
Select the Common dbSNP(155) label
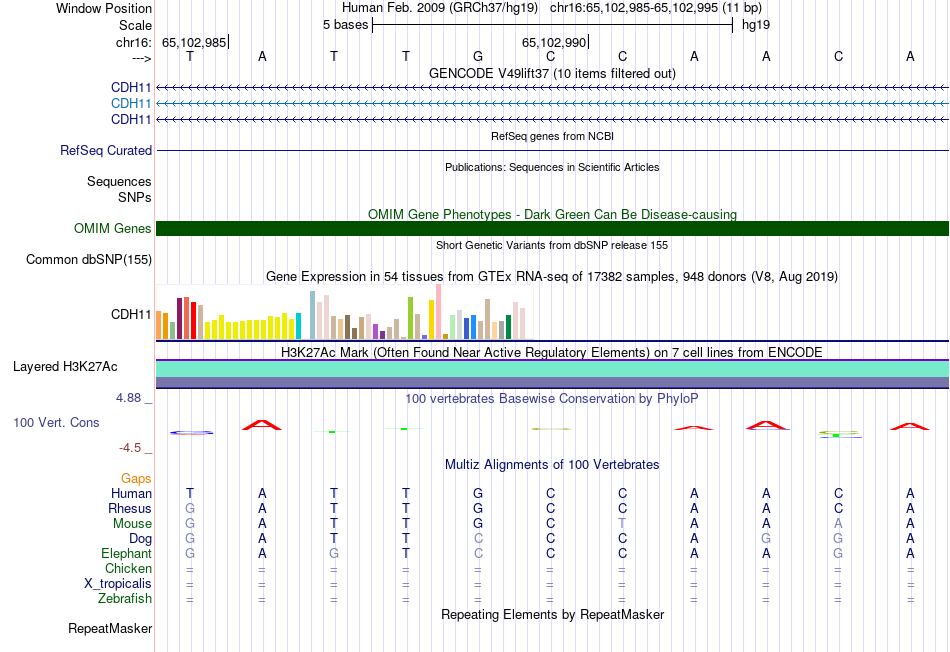[x=89, y=259]
